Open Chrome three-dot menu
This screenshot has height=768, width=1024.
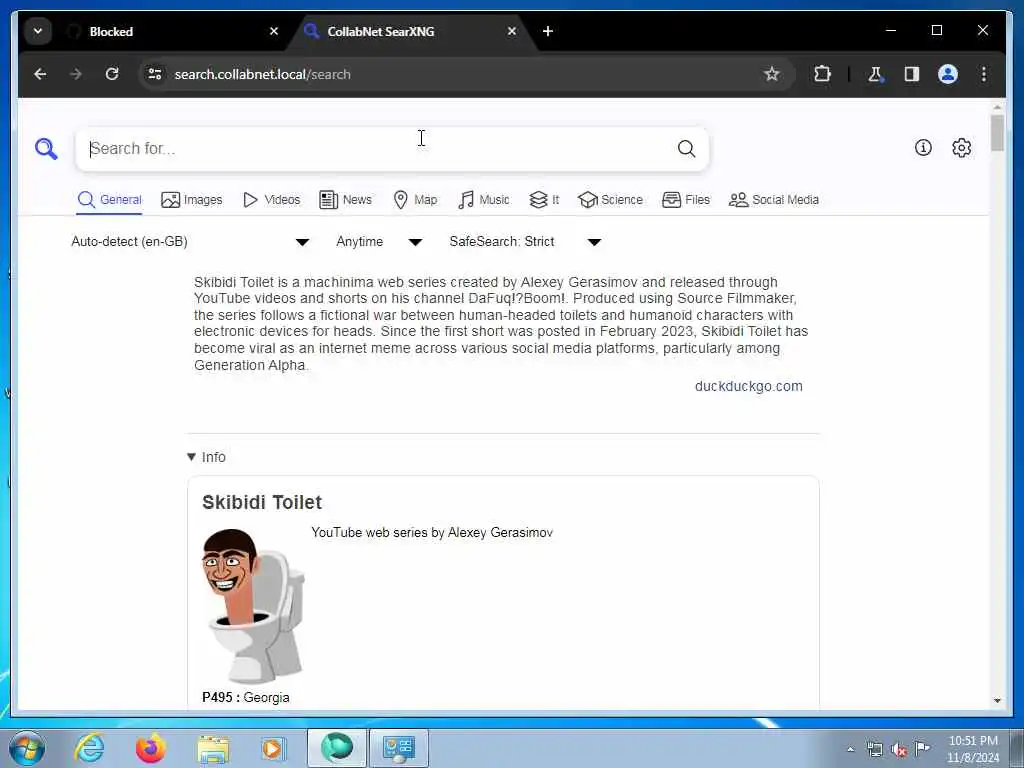(x=984, y=74)
